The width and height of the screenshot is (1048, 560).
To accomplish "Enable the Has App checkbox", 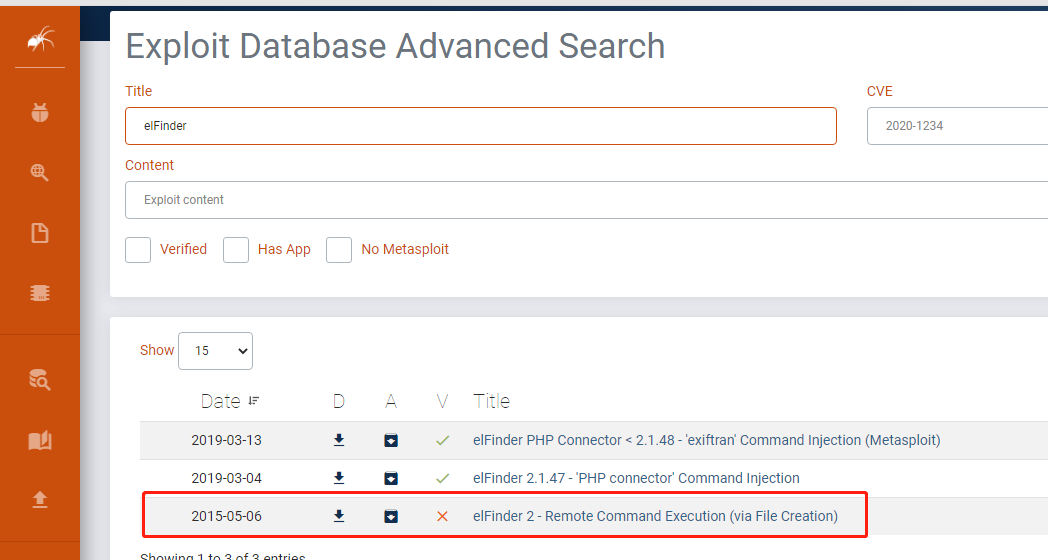I will coord(236,250).
